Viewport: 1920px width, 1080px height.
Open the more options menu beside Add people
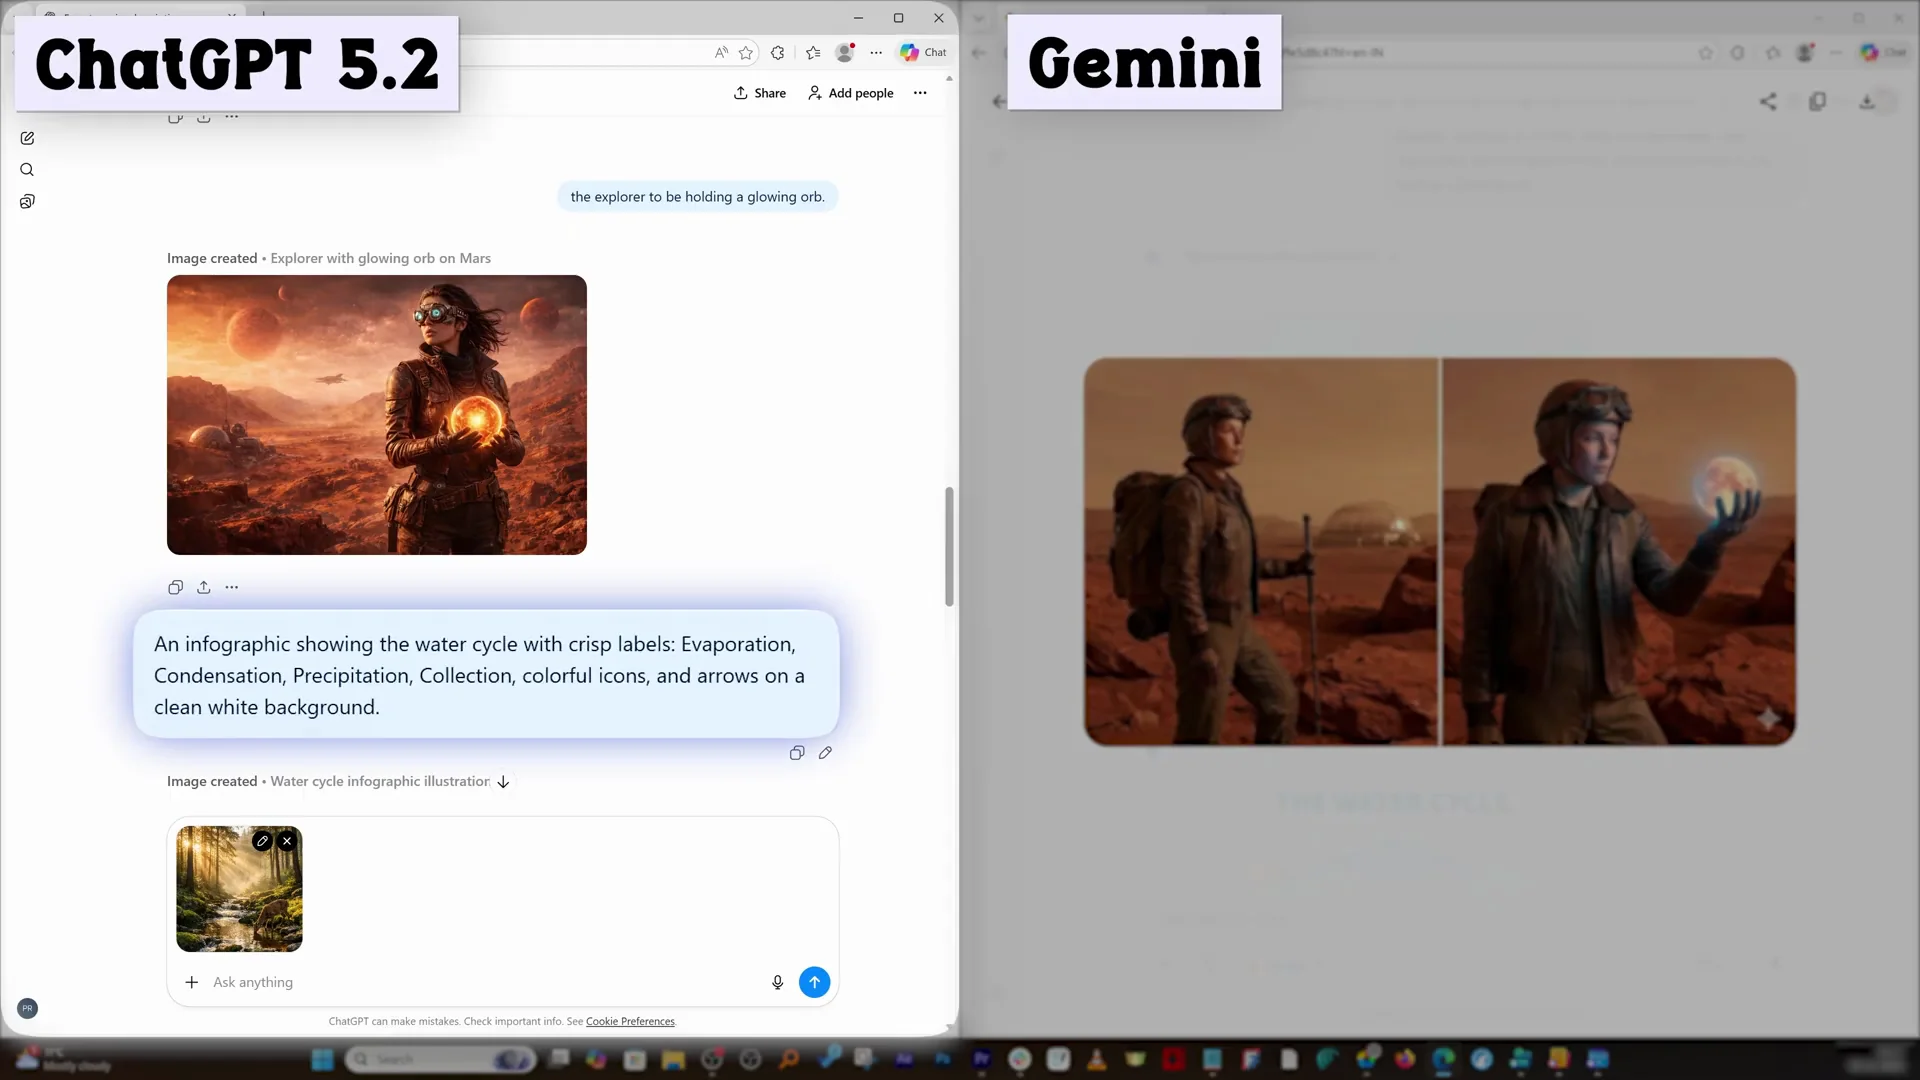click(x=920, y=92)
